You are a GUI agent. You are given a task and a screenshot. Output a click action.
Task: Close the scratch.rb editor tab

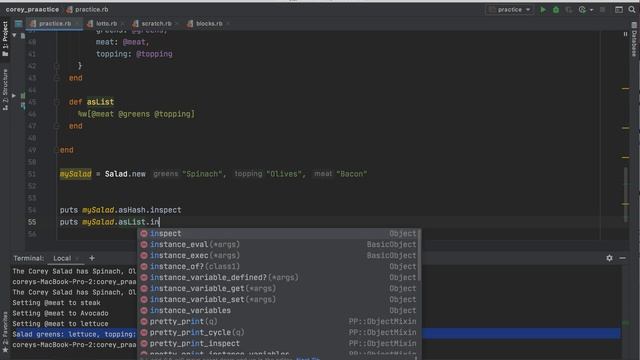pos(176,24)
